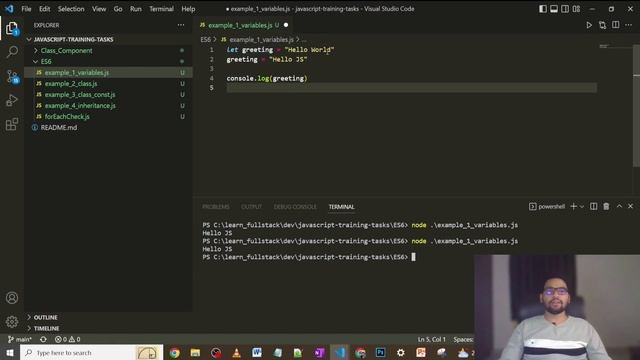
Task: Open the Run menu
Action: (136, 9)
